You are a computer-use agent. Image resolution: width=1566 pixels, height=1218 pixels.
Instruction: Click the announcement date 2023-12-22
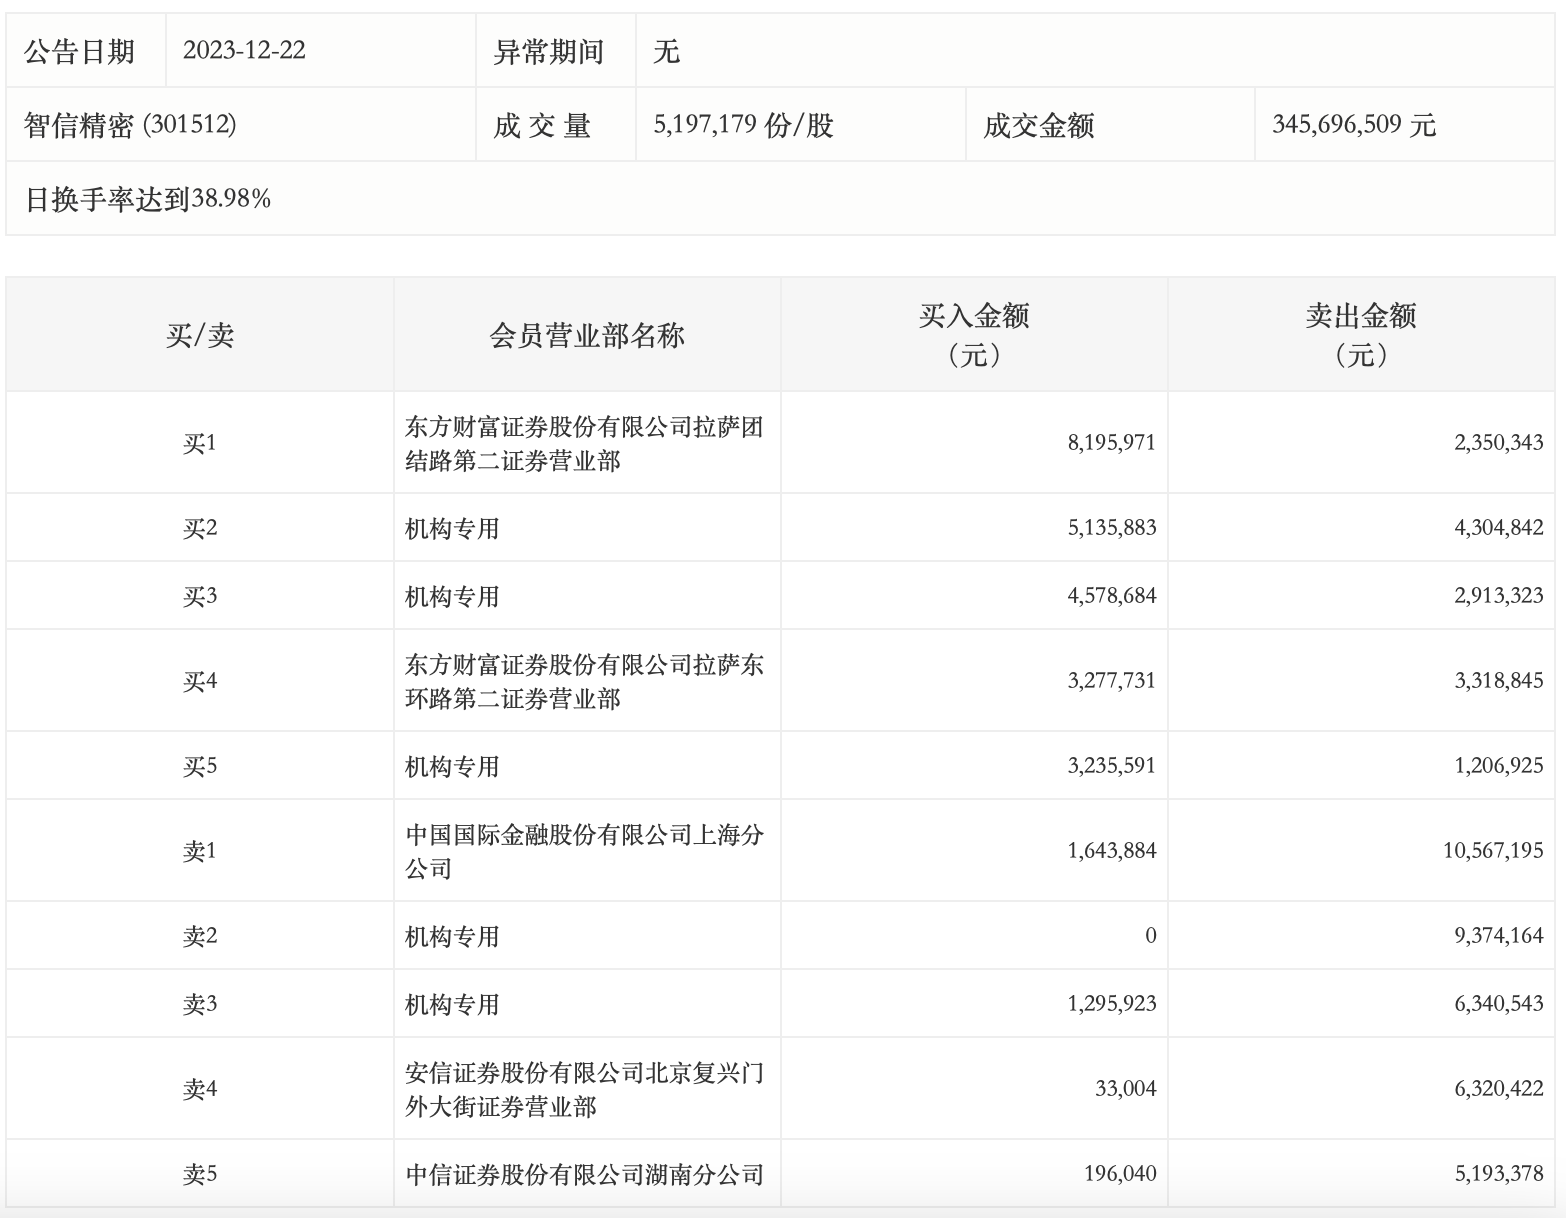[x=244, y=51]
